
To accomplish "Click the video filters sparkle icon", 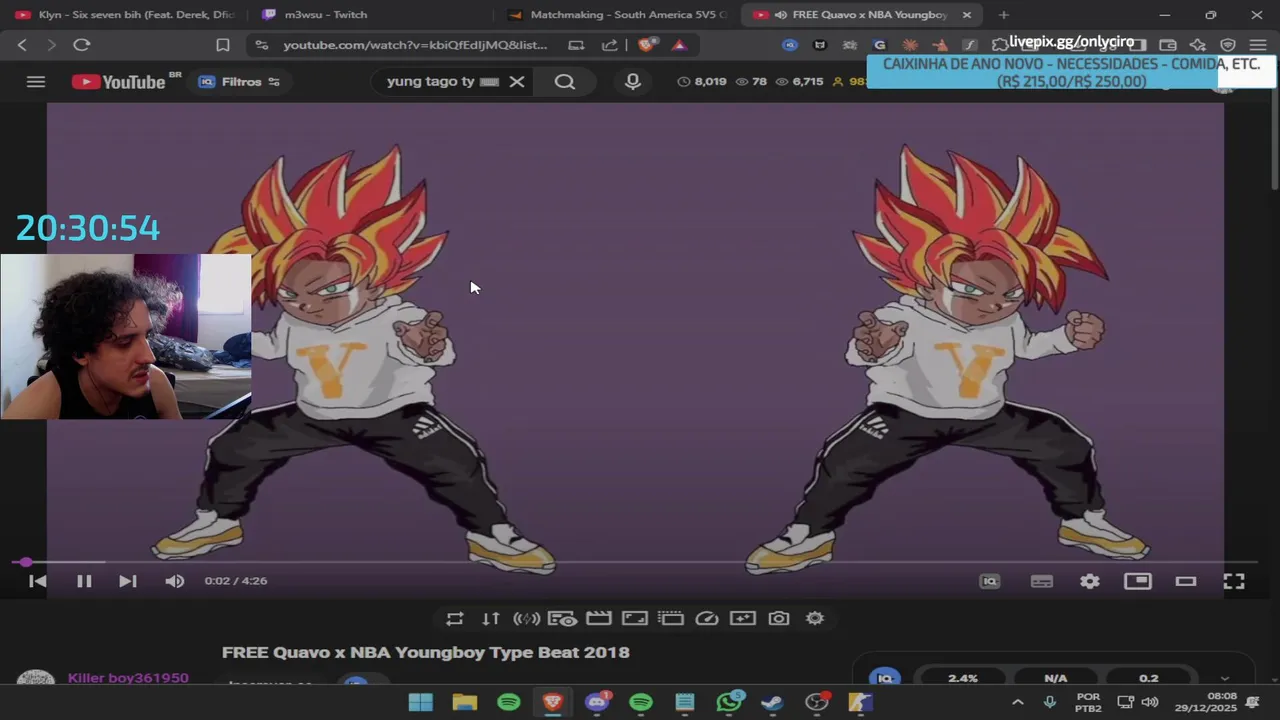I will click(743, 619).
